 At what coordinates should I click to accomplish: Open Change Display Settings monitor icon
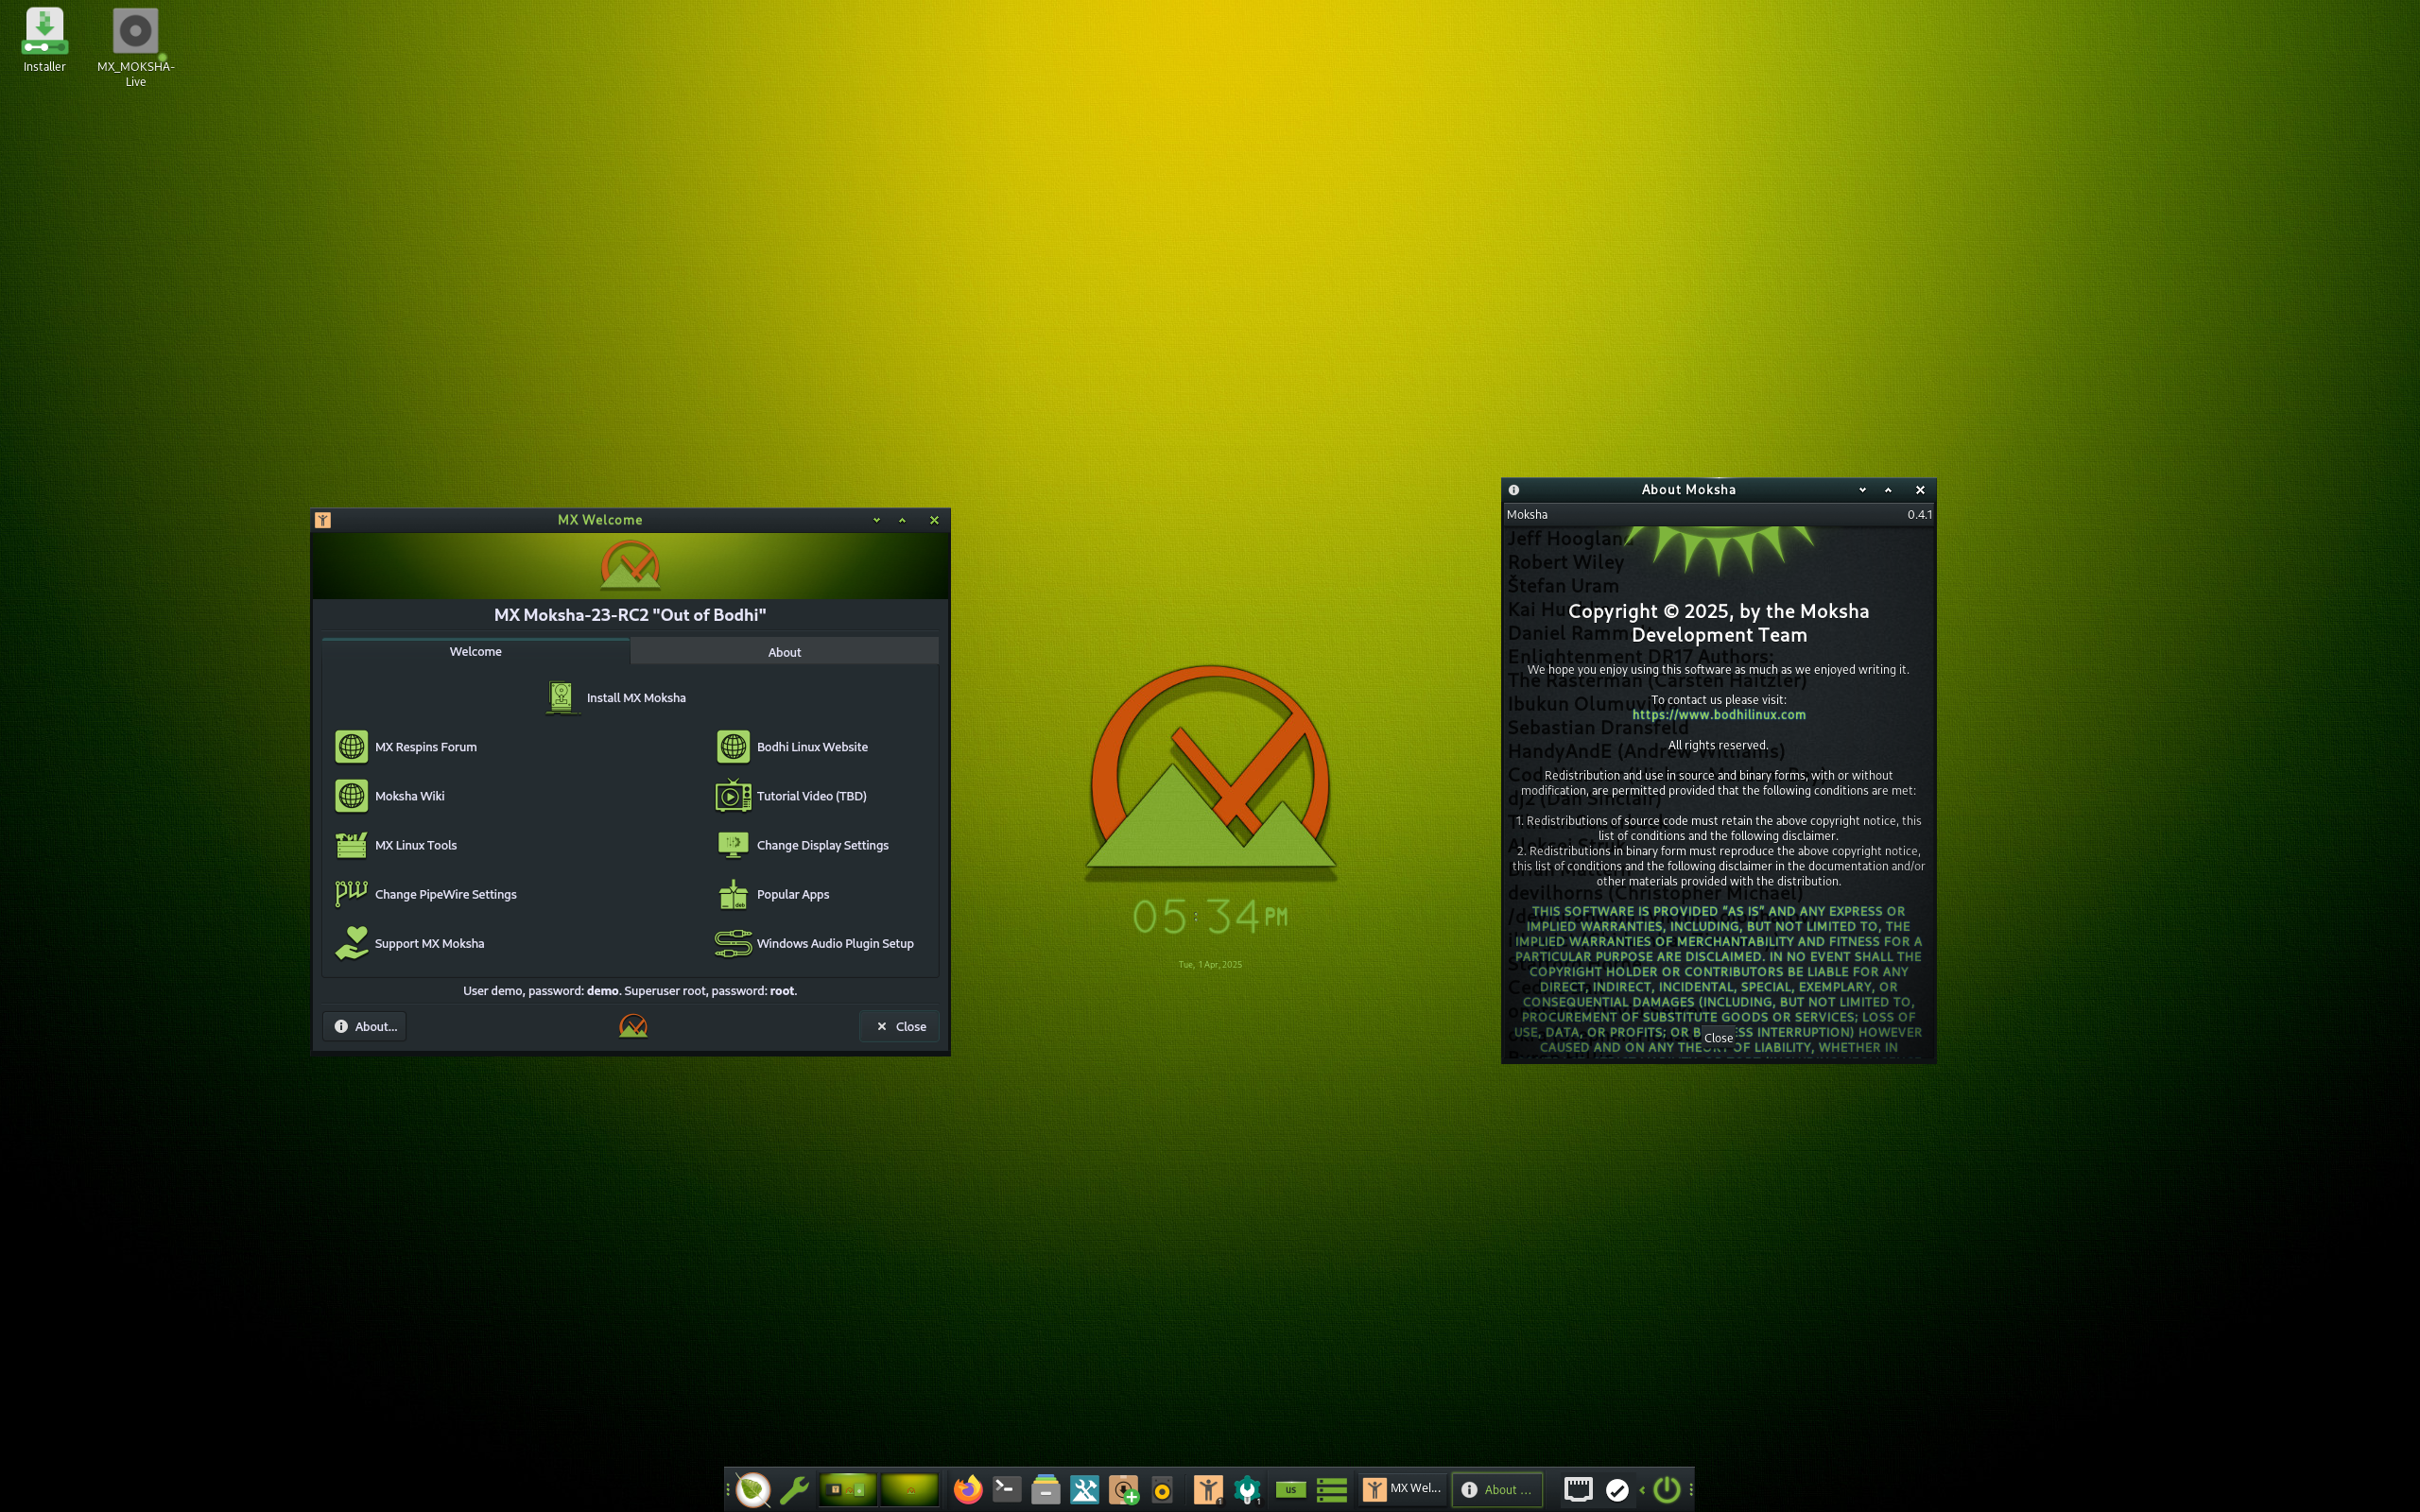(733, 844)
